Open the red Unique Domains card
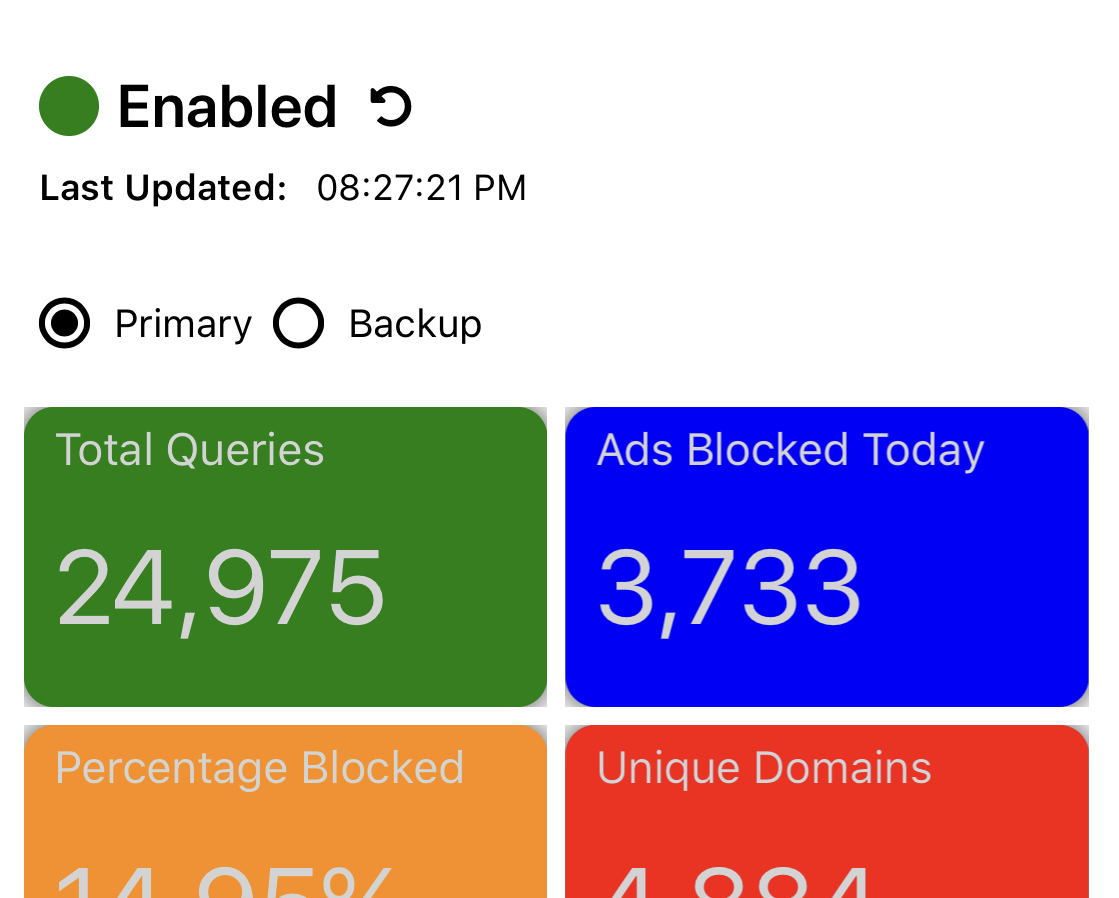This screenshot has height=898, width=1119. (x=826, y=812)
